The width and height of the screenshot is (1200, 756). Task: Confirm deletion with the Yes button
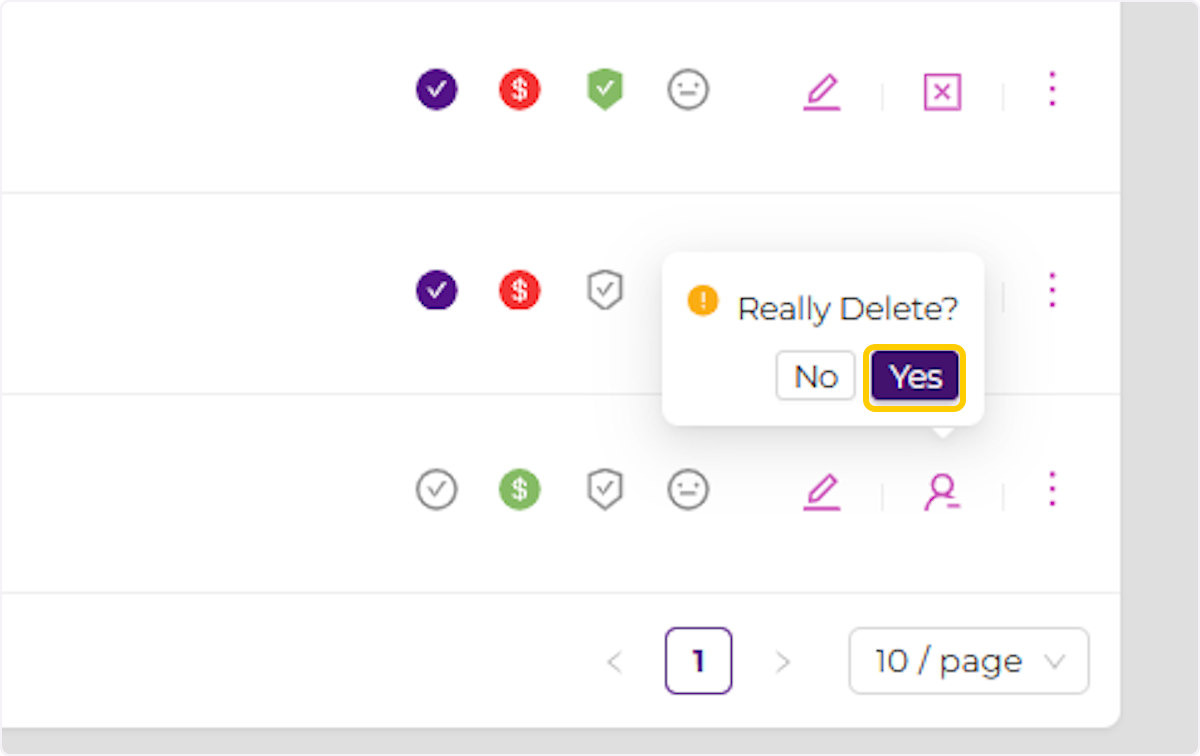click(913, 375)
